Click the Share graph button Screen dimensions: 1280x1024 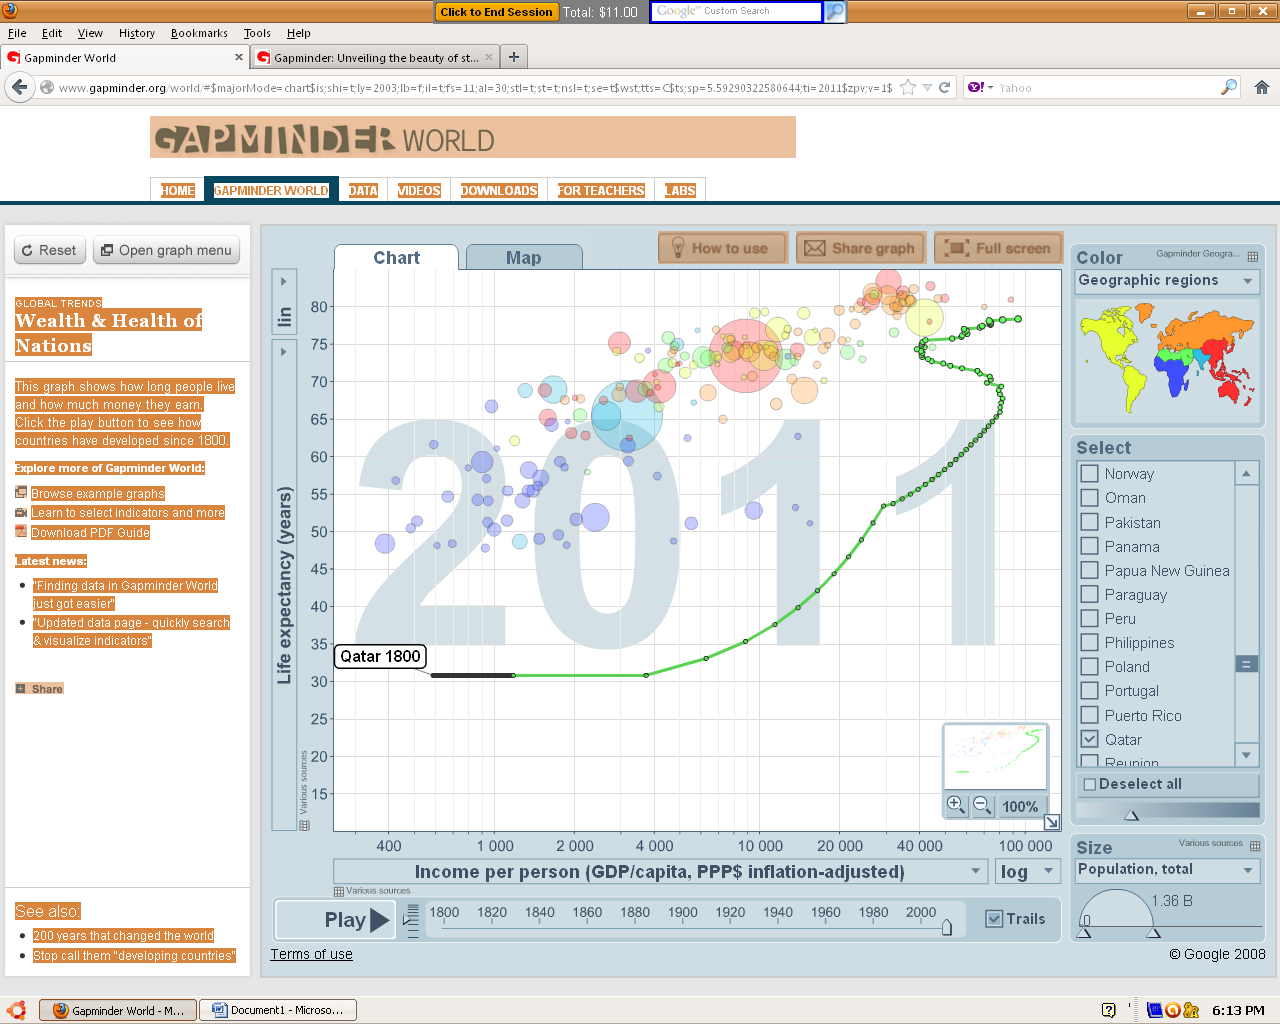tap(860, 248)
